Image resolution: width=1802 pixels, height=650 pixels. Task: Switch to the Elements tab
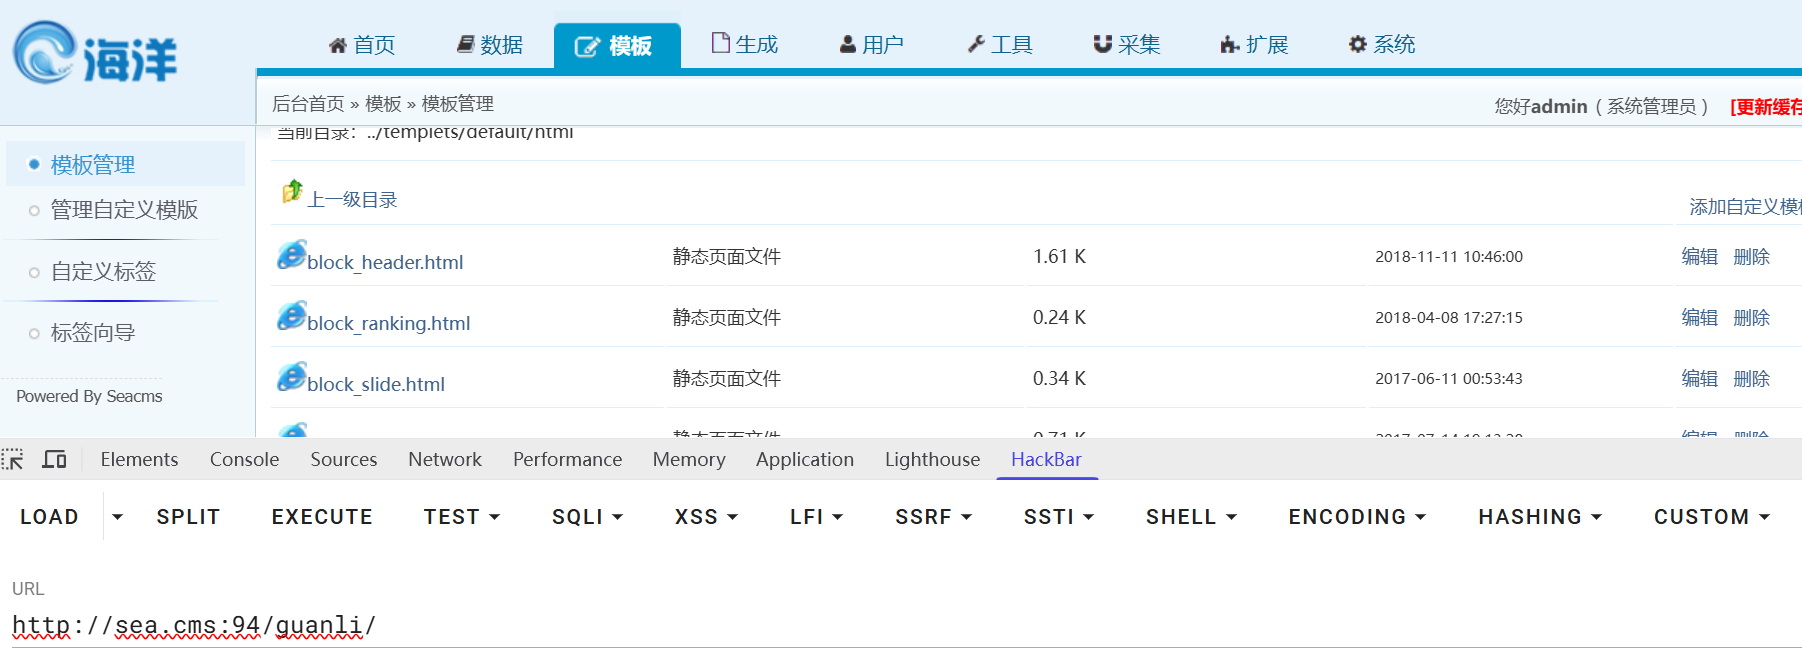[x=139, y=460]
